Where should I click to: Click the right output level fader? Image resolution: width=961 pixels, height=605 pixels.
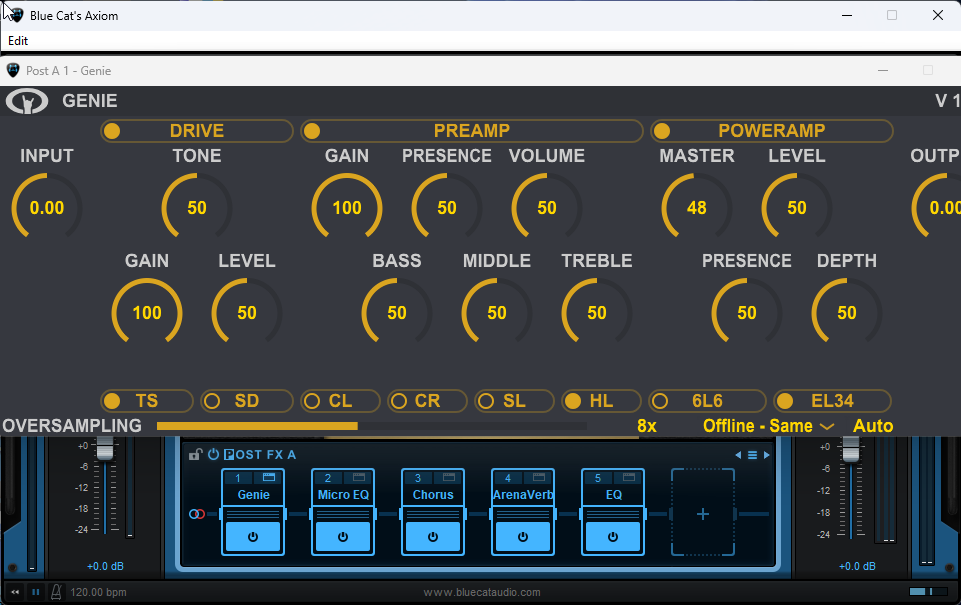tap(851, 449)
